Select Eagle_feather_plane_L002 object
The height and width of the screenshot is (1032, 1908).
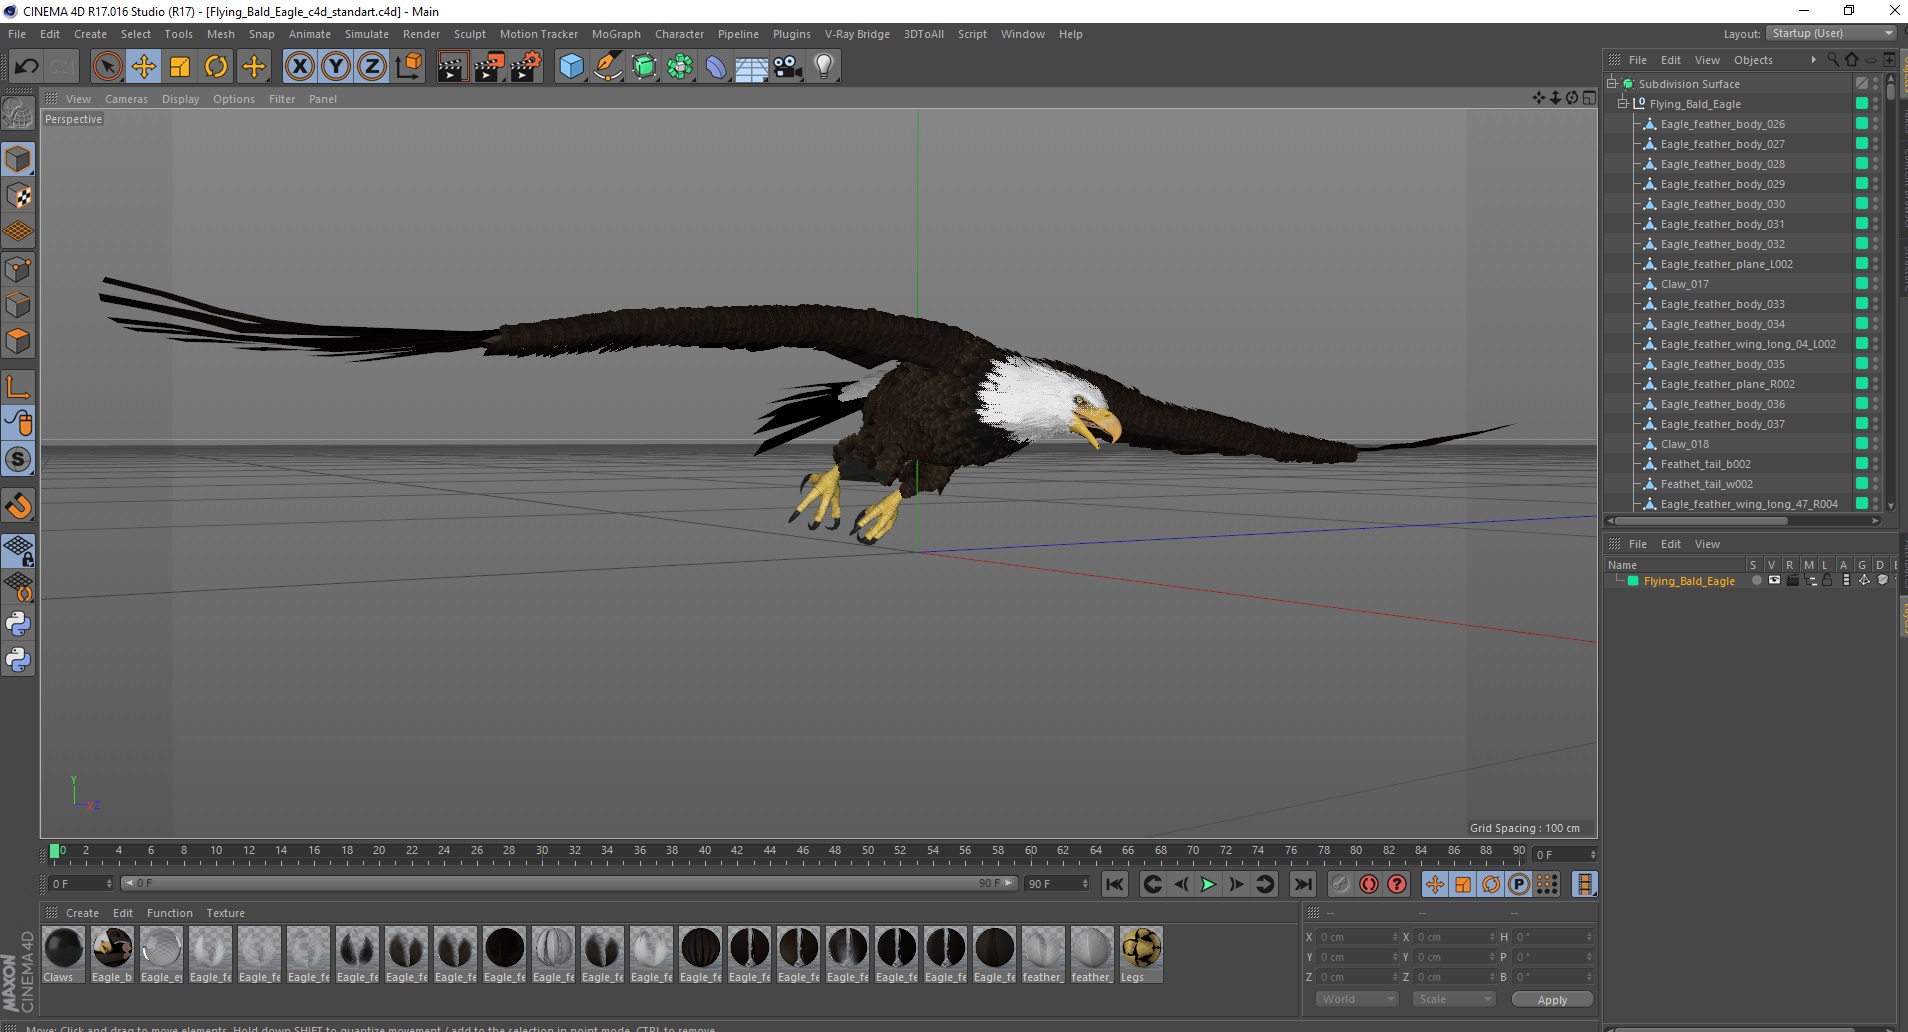pyautogui.click(x=1726, y=264)
